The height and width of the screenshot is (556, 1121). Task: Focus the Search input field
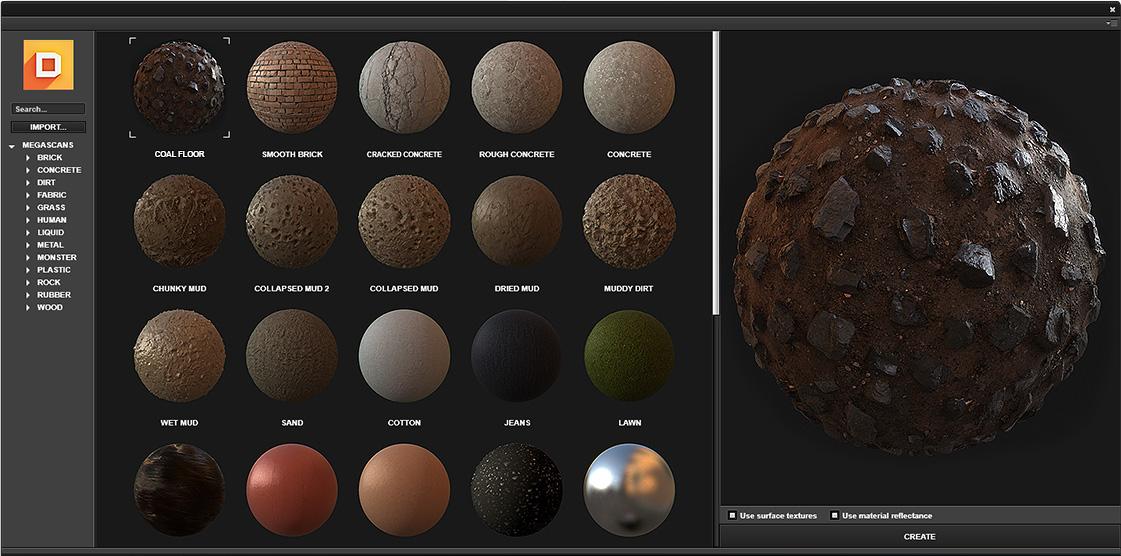point(49,109)
